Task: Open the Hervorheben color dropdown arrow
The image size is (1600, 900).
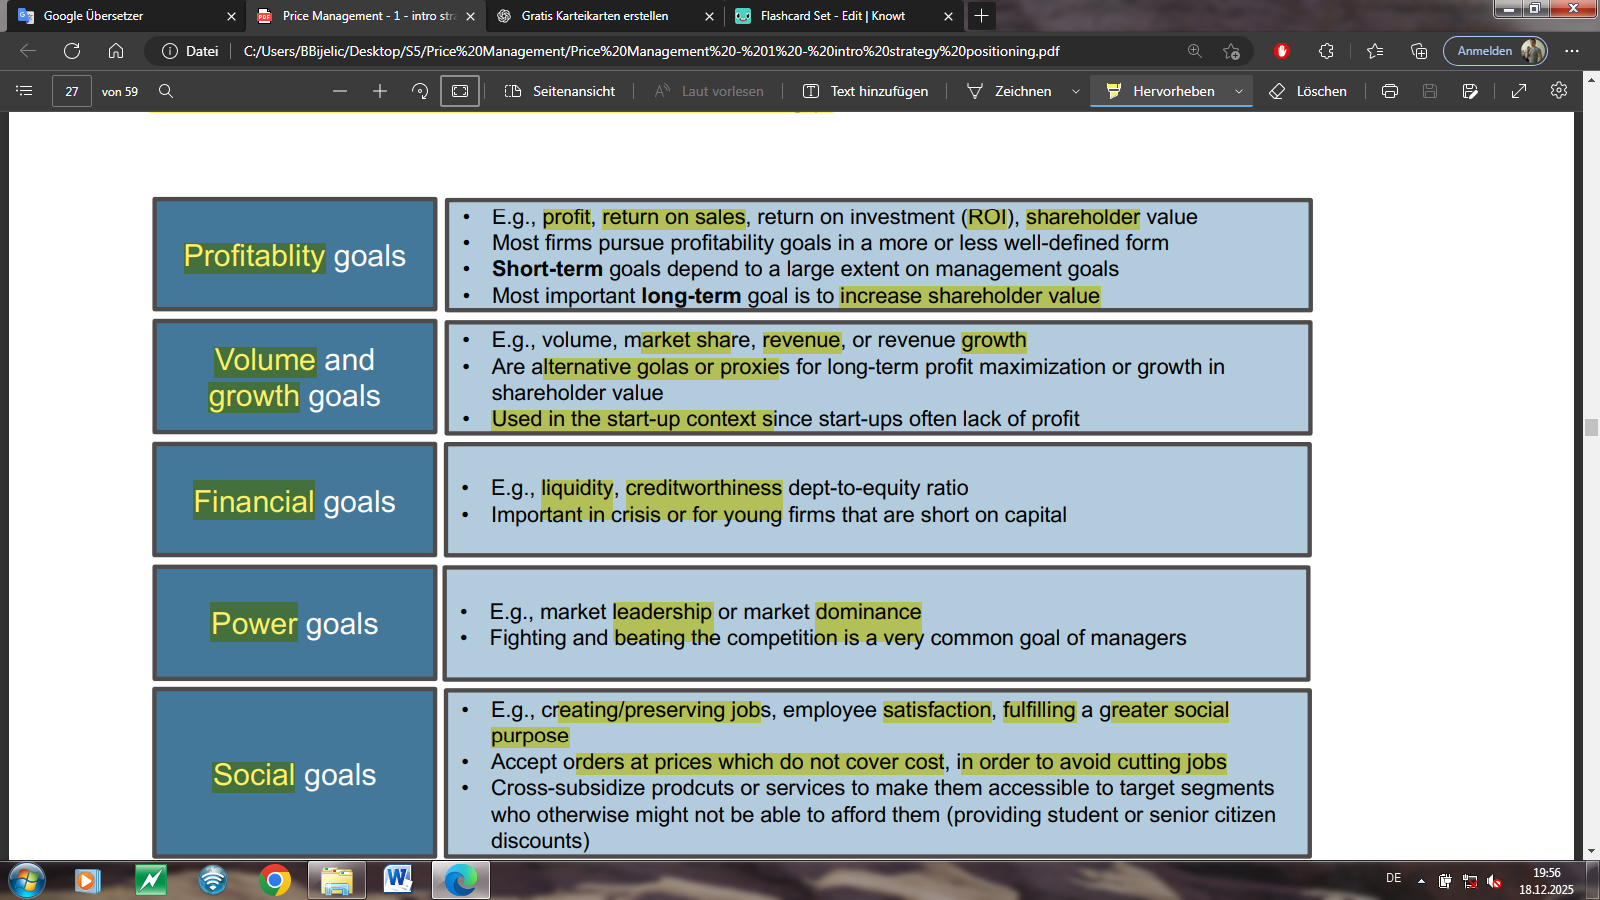Action: 1238,91
